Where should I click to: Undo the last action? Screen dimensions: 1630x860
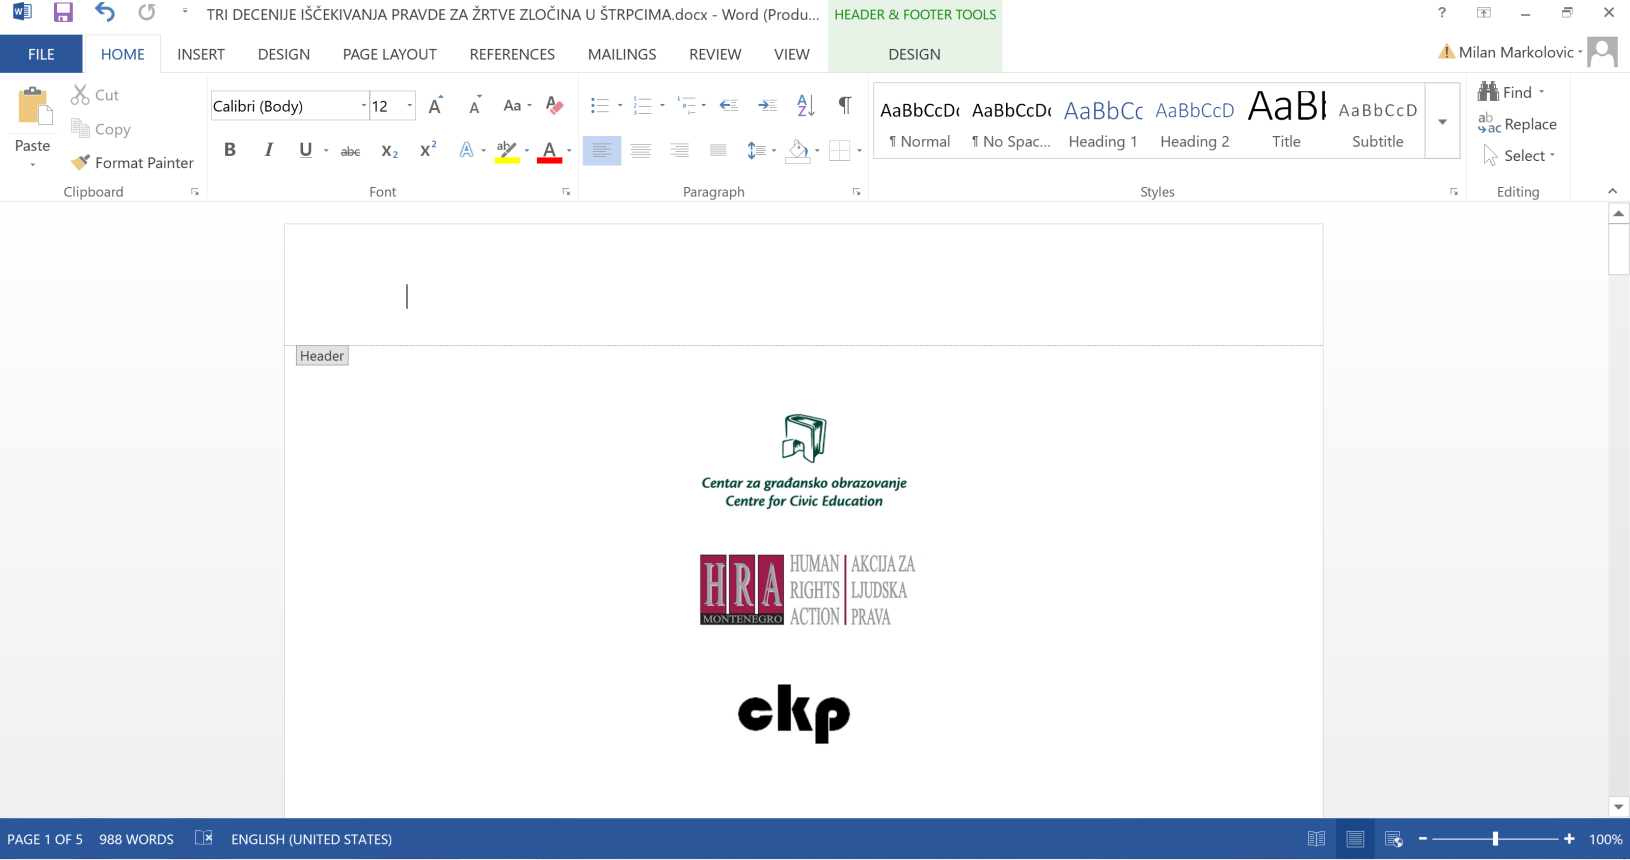(104, 13)
